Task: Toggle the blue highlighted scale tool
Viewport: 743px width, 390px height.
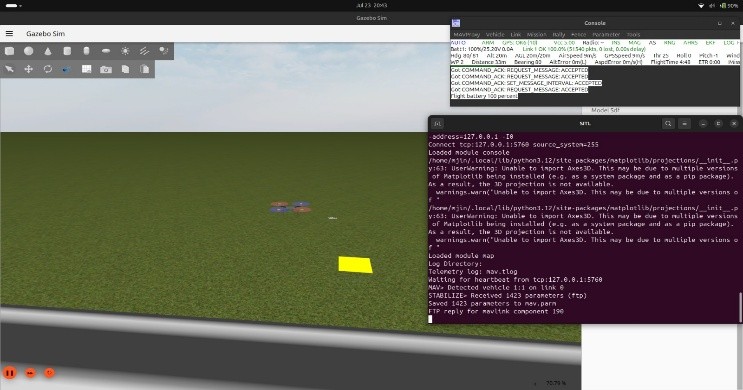Action: click(67, 69)
